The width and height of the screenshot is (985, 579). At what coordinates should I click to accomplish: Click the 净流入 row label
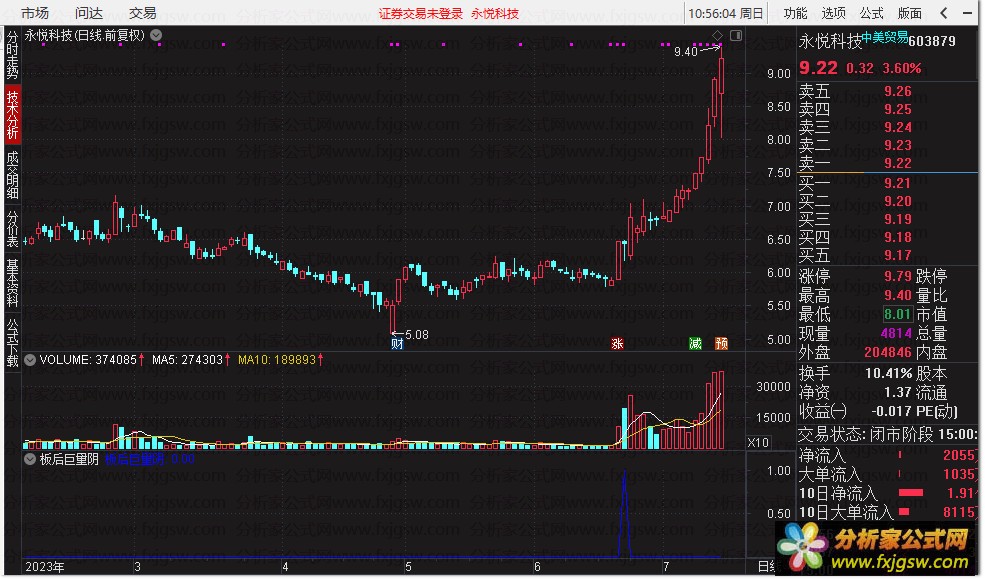[x=822, y=455]
